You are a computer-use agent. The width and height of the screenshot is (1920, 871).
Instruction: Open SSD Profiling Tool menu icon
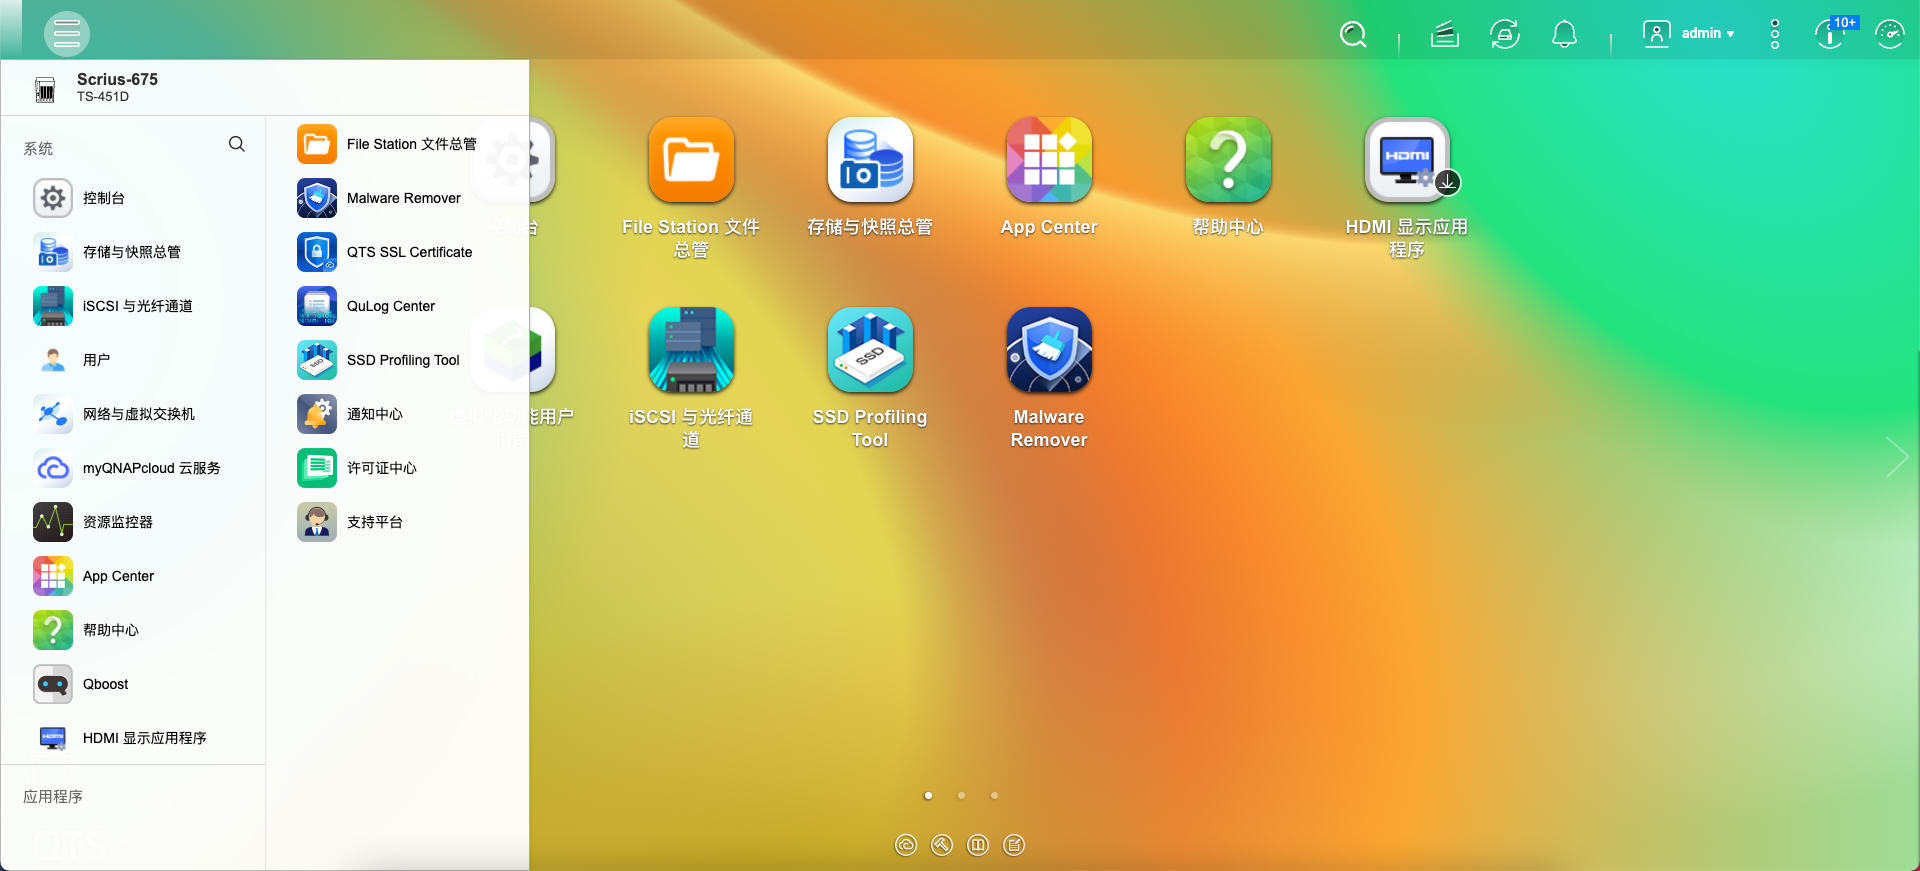pos(317,360)
